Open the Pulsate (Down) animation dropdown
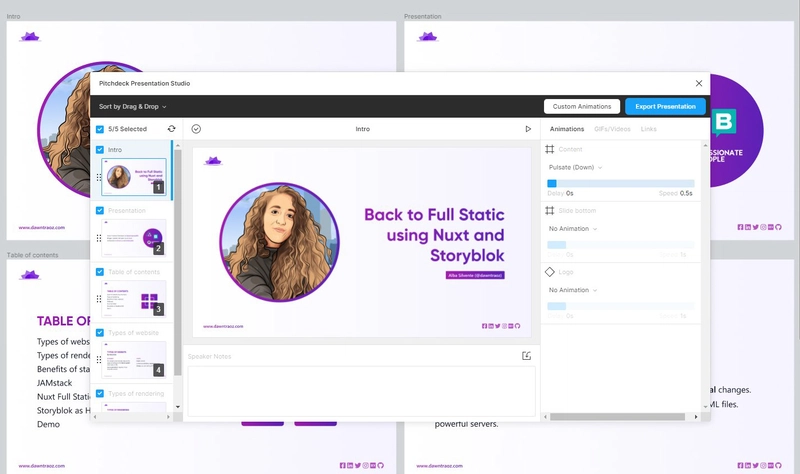This screenshot has height=474, width=800. click(576, 167)
